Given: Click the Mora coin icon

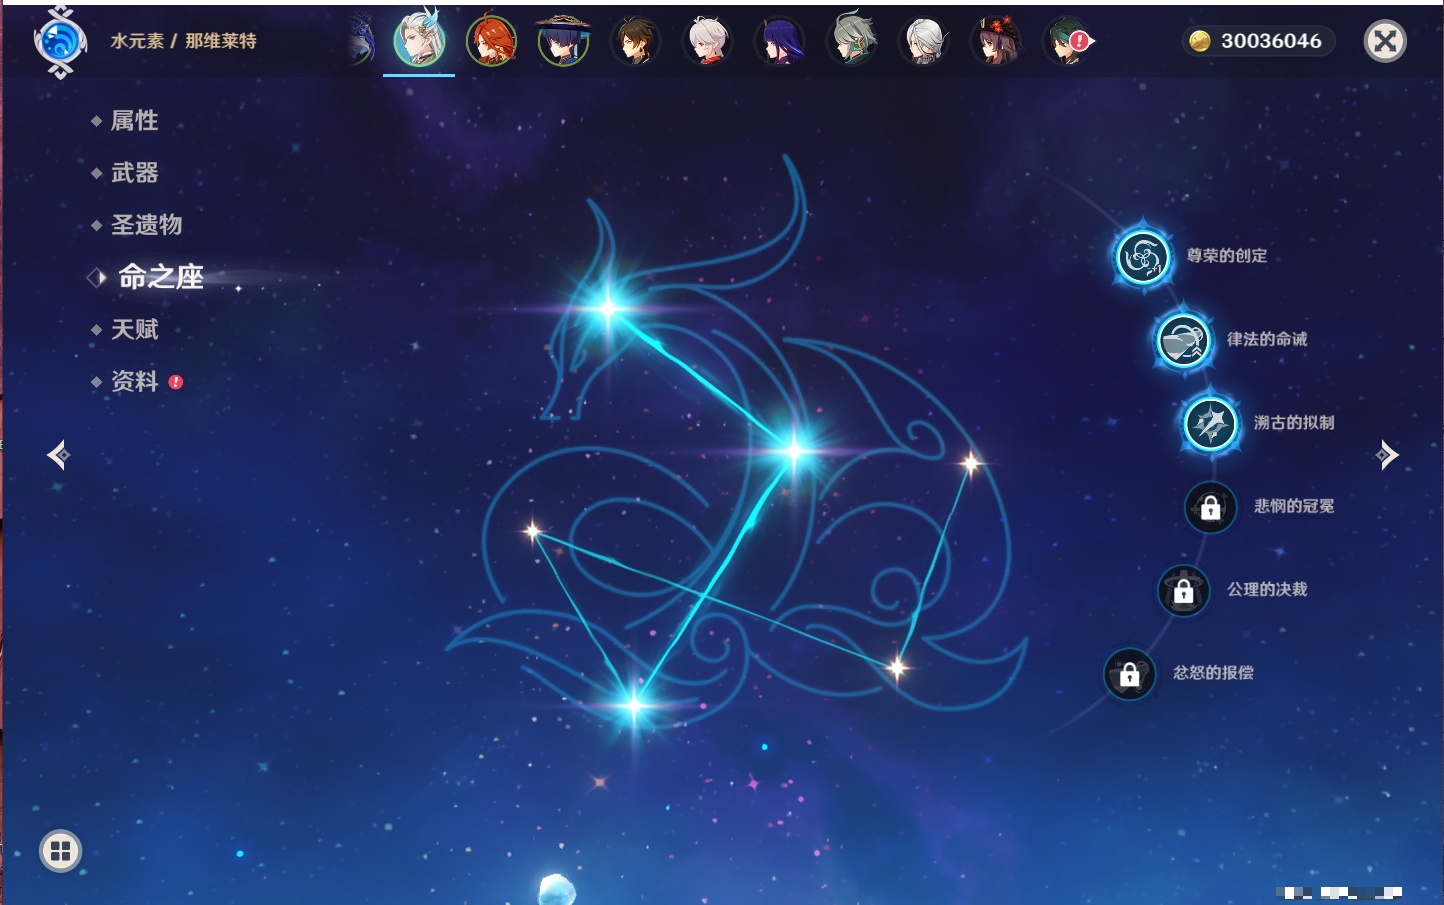Looking at the screenshot, I should point(1200,41).
